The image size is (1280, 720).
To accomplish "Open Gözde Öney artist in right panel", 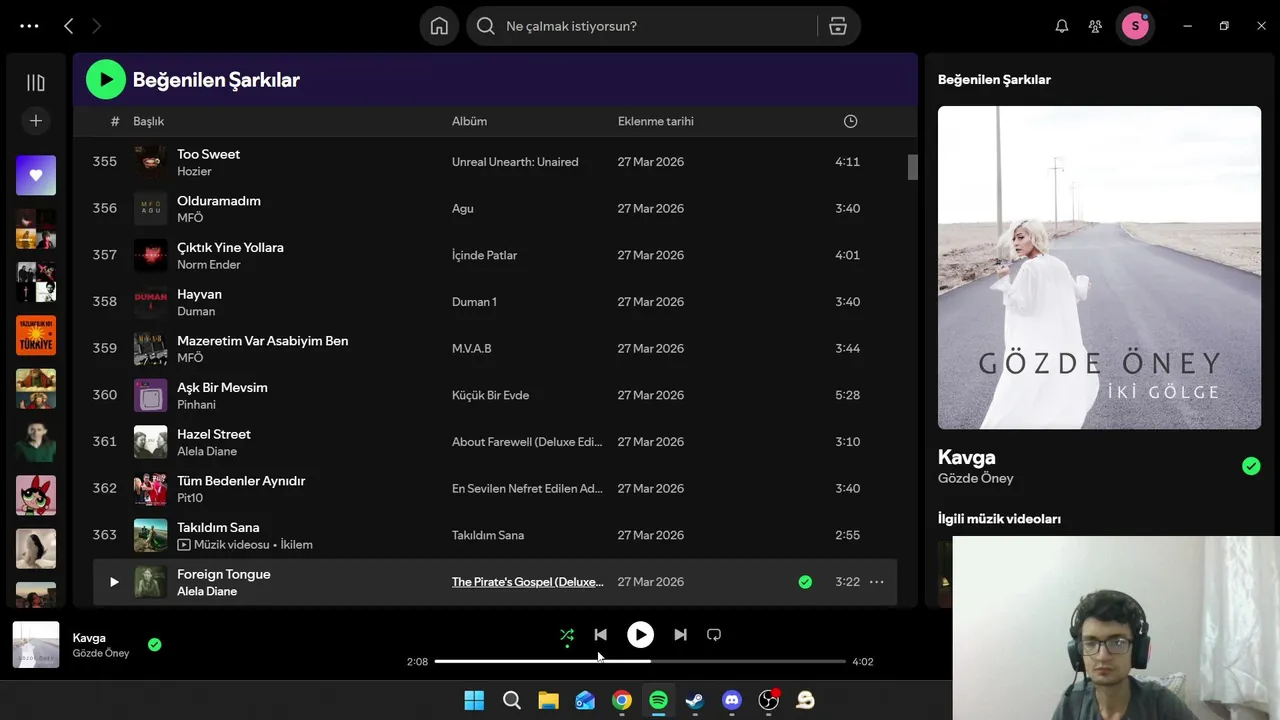I will 976,479.
